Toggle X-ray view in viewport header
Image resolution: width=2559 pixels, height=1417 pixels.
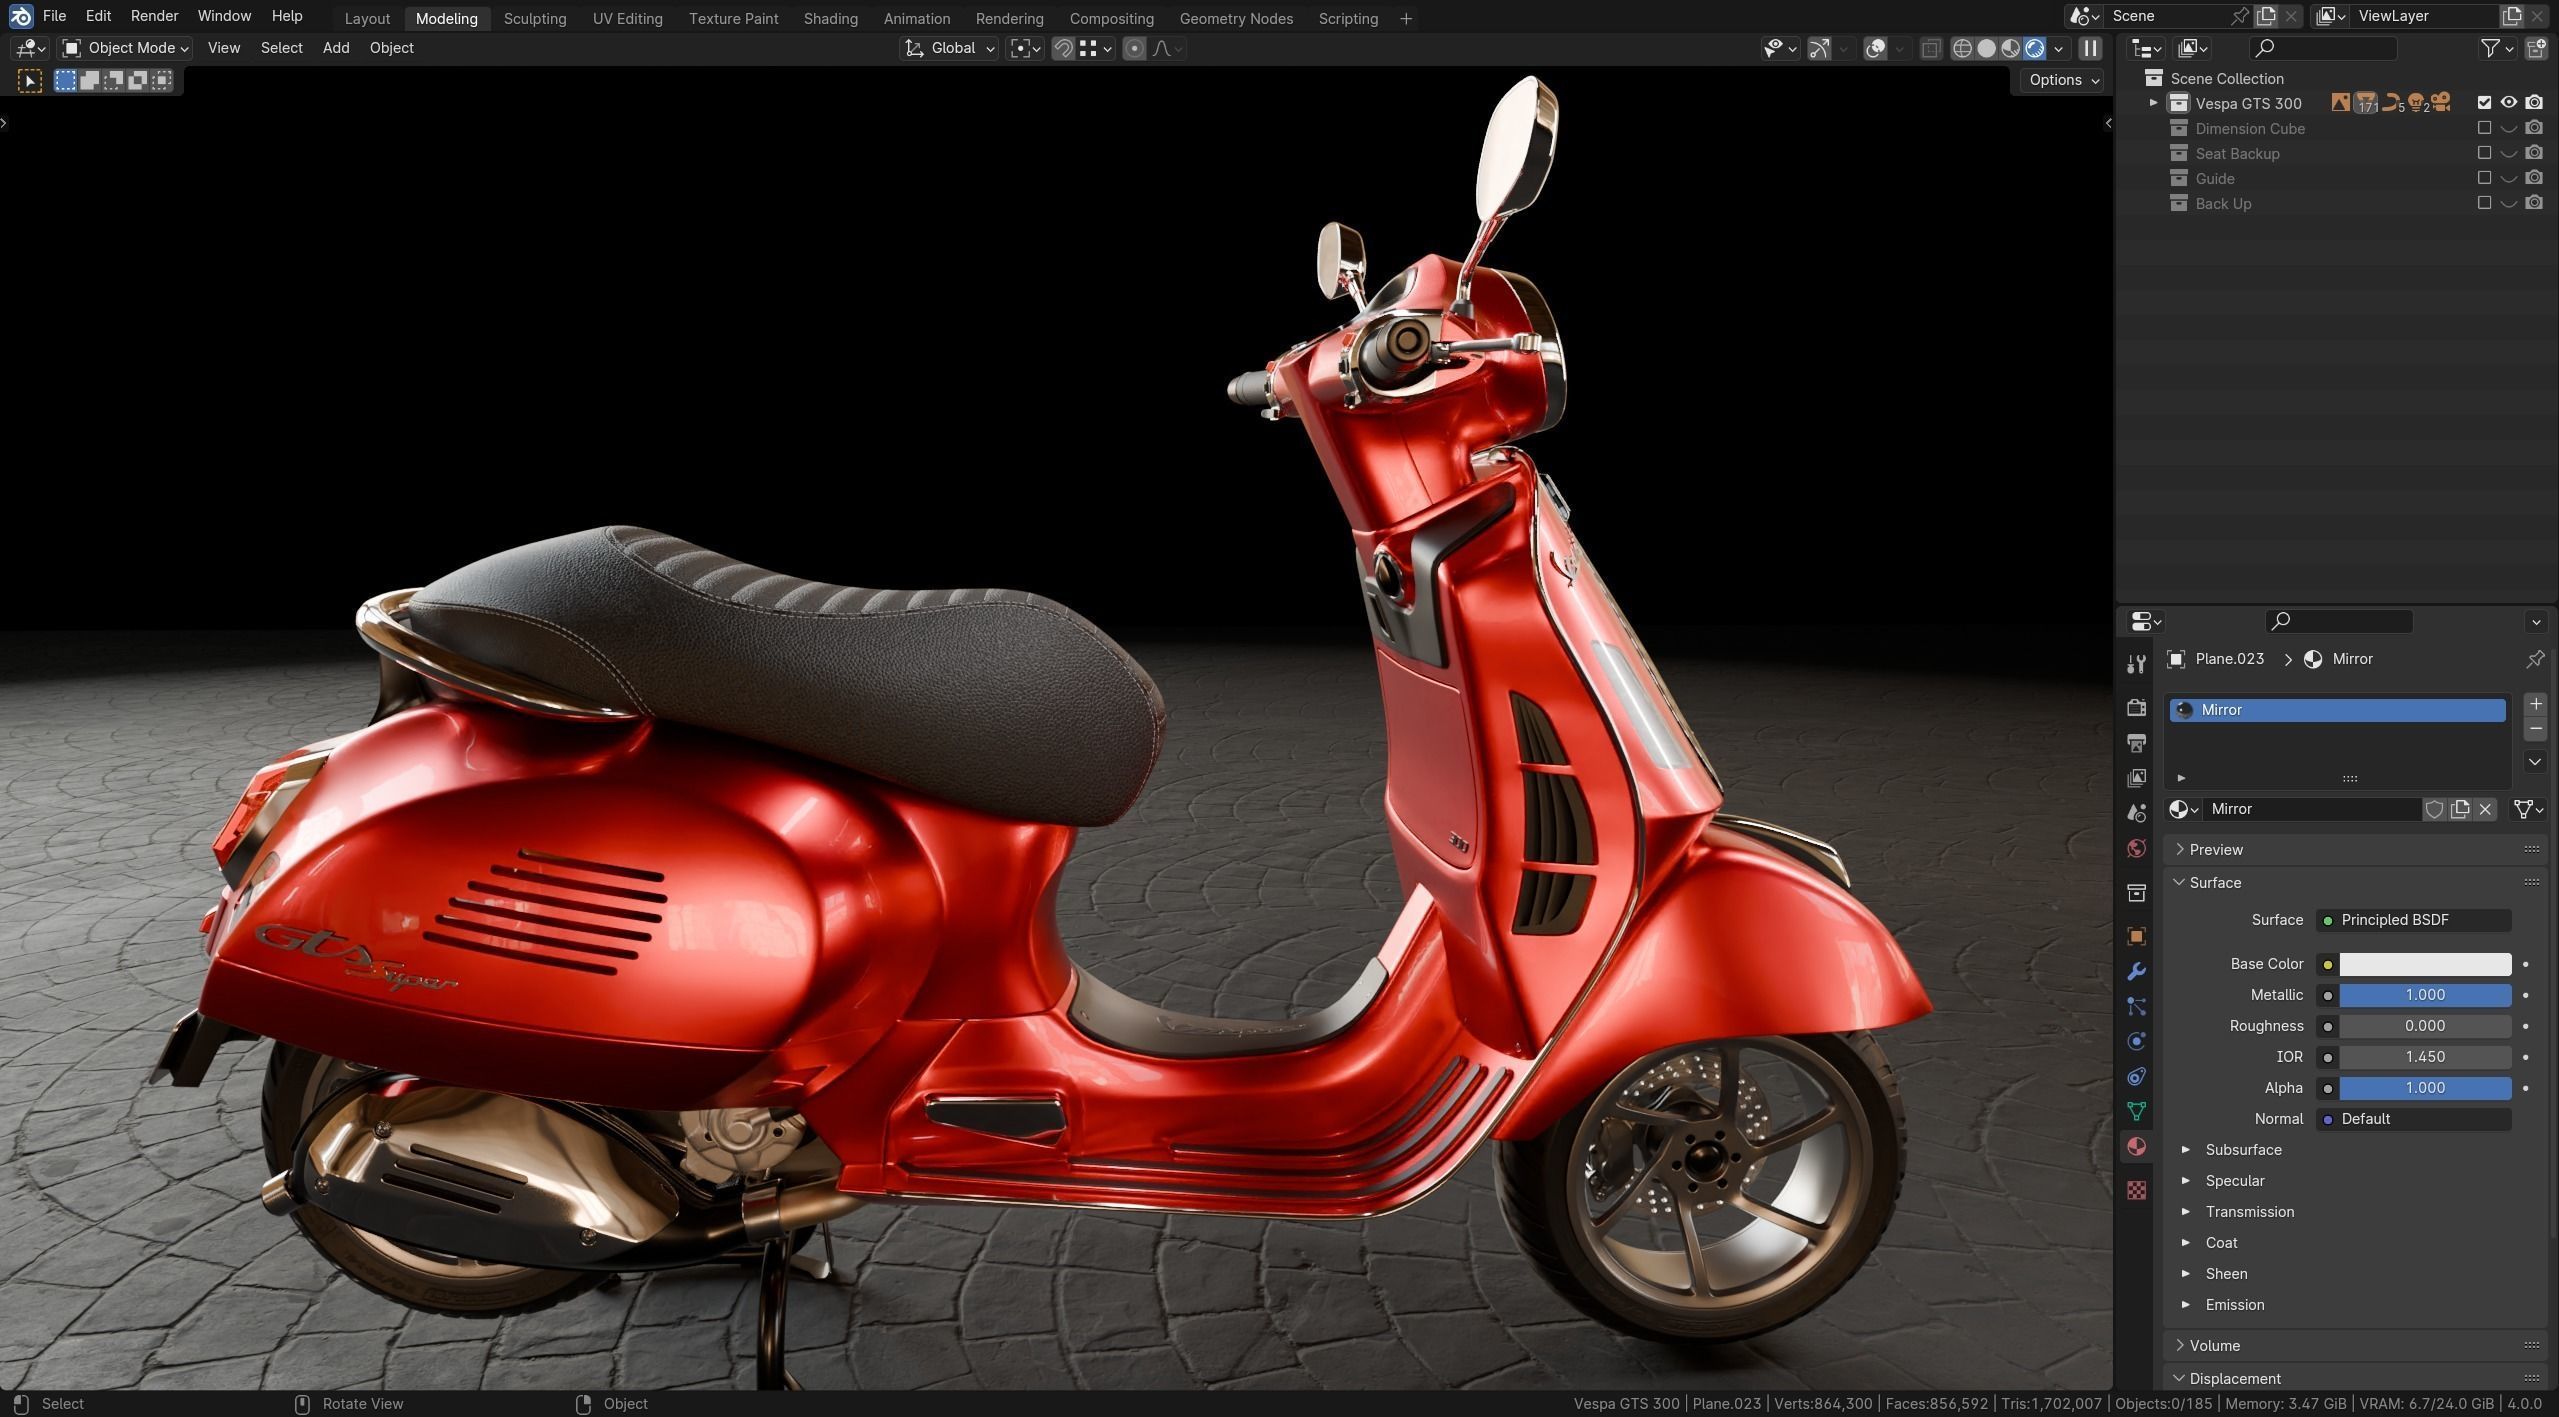(1931, 48)
